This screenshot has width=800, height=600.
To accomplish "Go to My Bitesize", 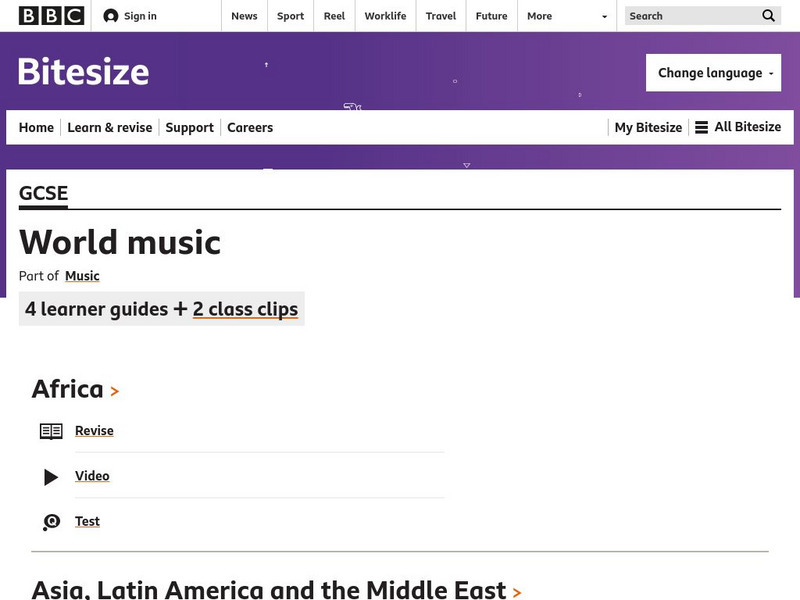I will (648, 128).
